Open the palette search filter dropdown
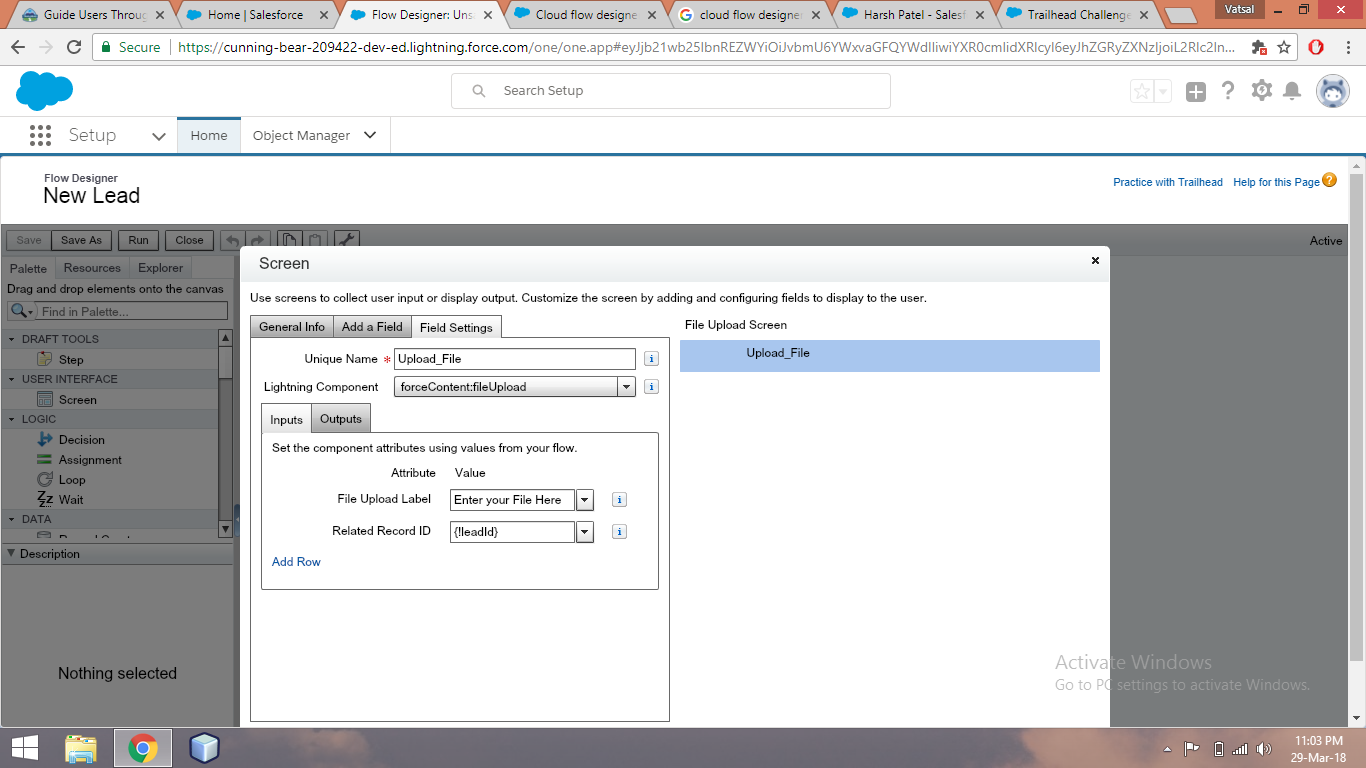This screenshot has height=768, width=1366. pyautogui.click(x=23, y=311)
